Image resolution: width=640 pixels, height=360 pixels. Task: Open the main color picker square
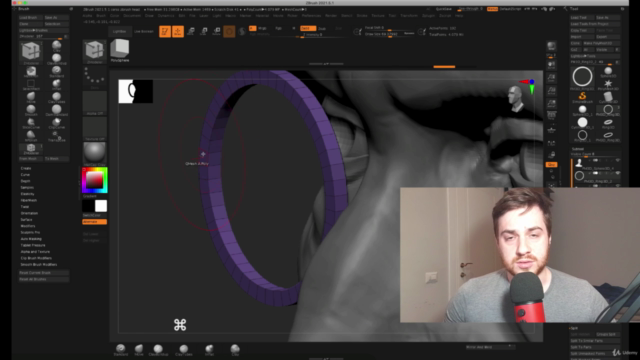94,180
